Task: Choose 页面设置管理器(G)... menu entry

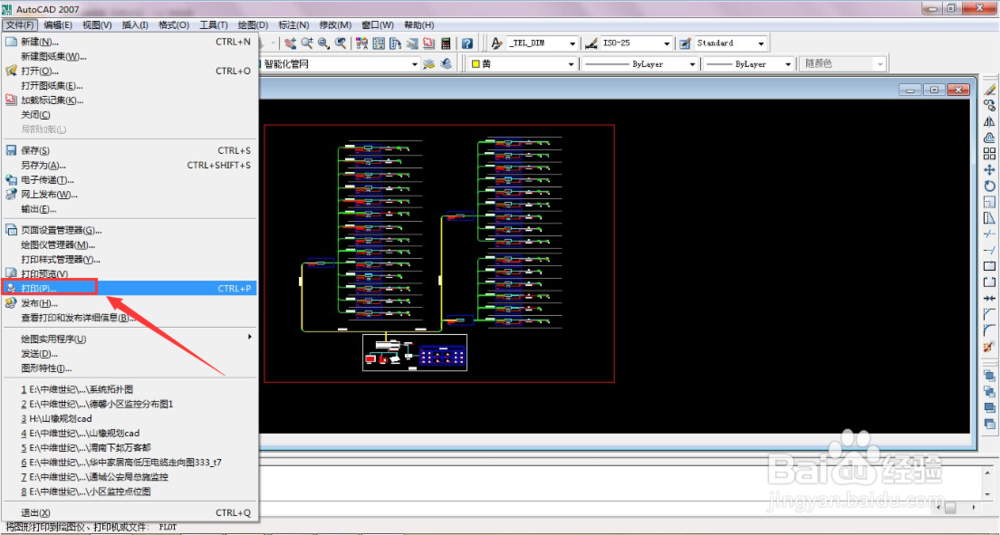Action: tap(129, 230)
